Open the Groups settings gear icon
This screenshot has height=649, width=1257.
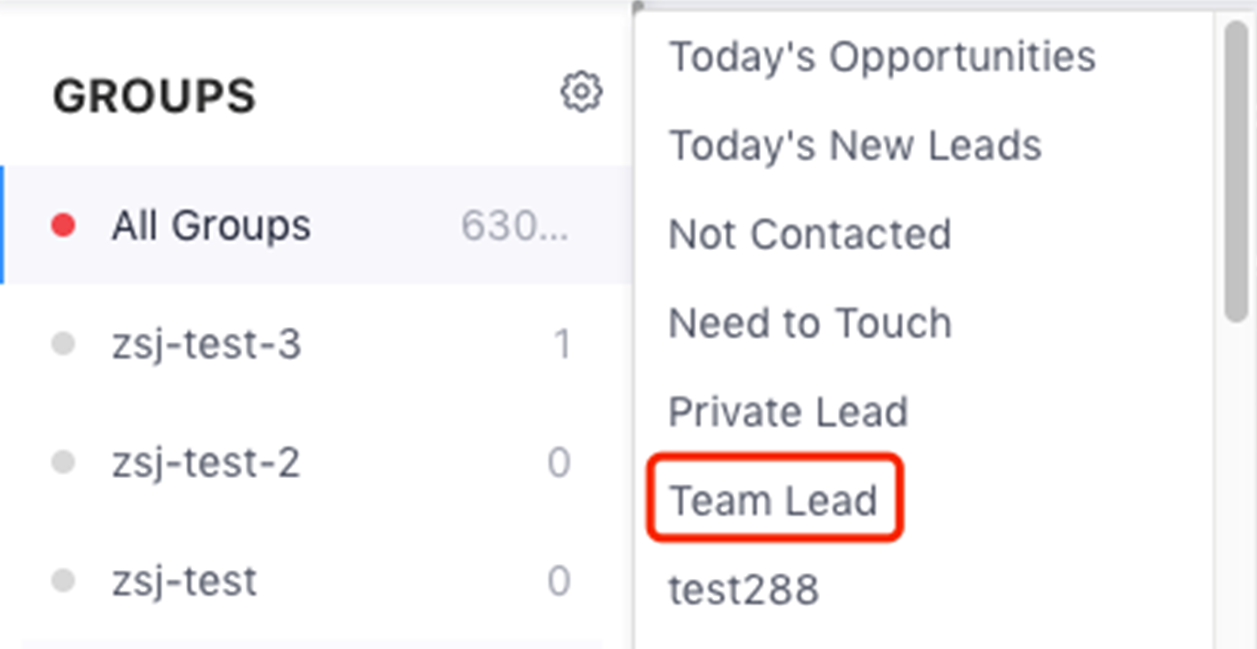581,92
